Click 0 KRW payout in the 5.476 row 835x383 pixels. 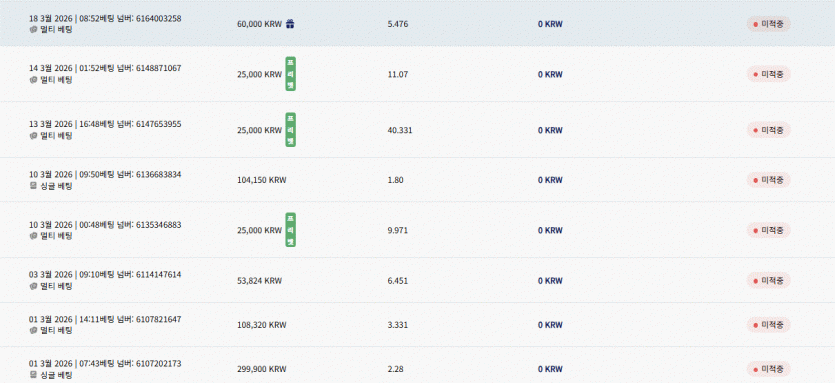pos(550,24)
